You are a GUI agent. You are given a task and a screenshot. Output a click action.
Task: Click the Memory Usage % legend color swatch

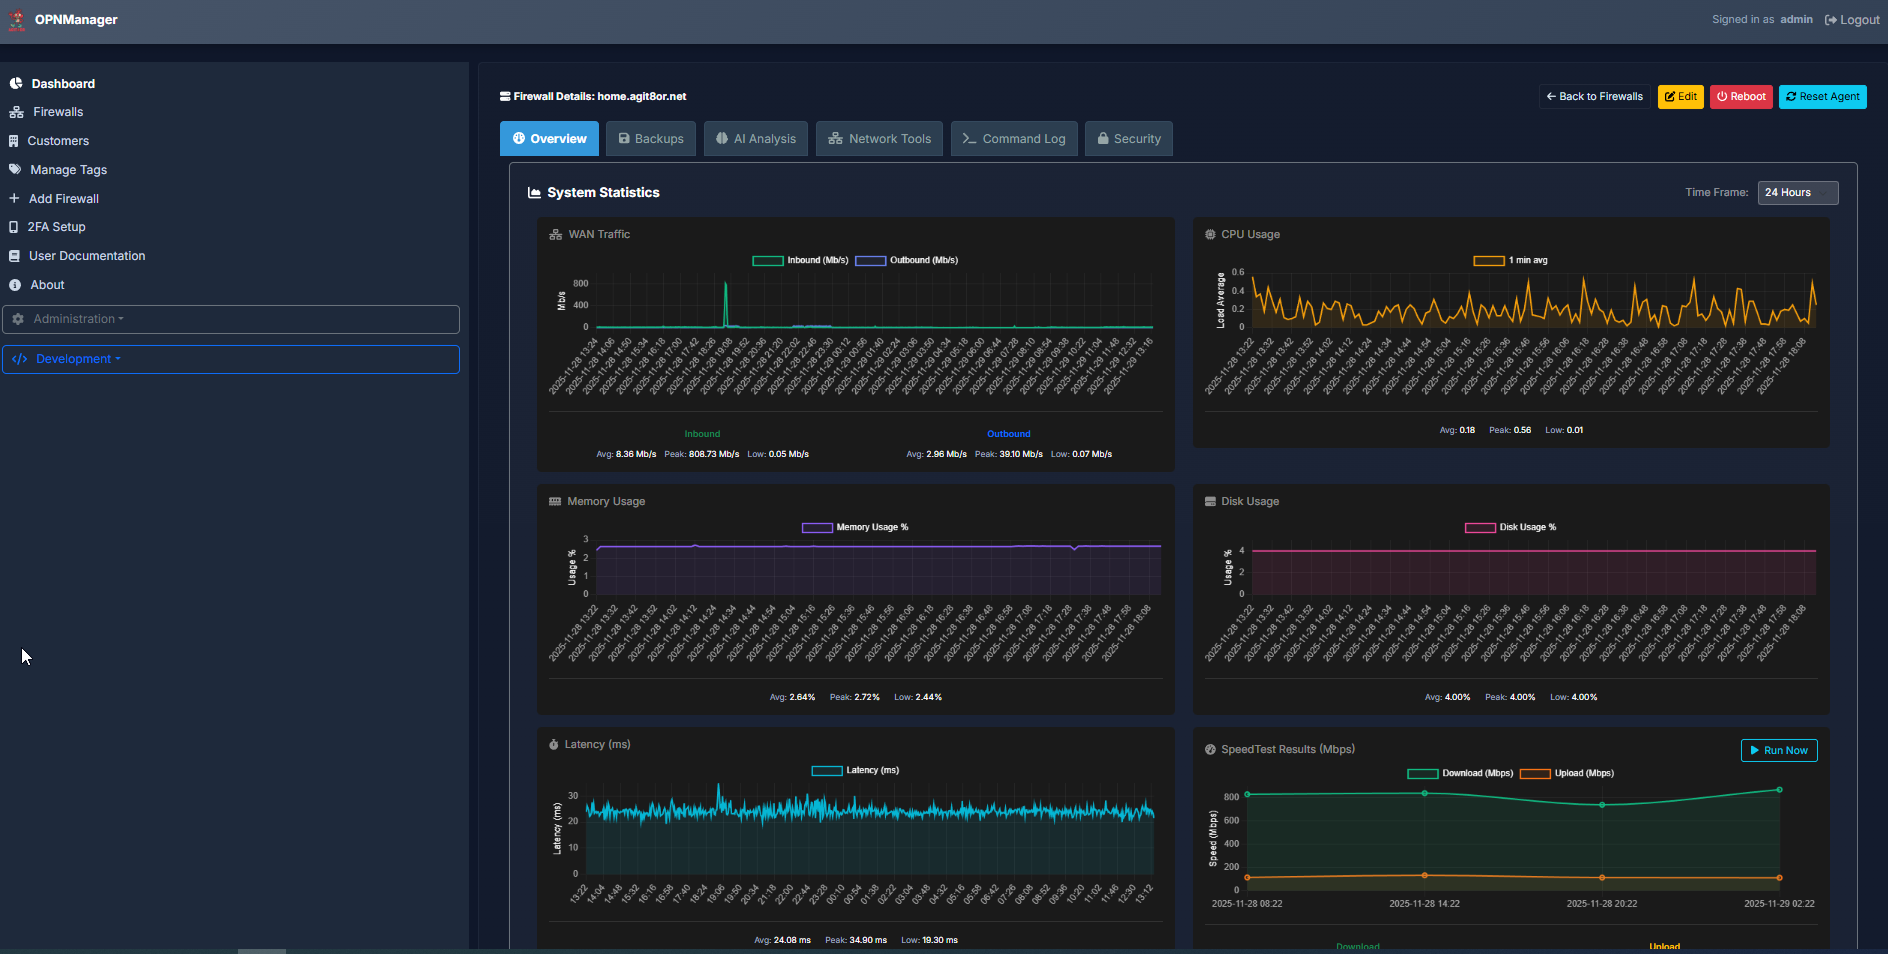(x=817, y=528)
